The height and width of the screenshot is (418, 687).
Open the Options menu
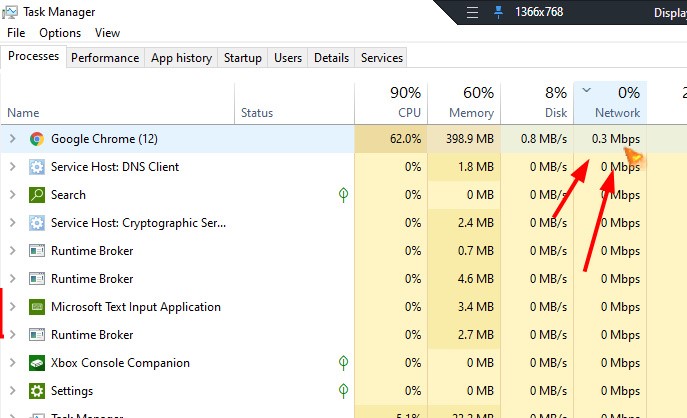click(60, 33)
